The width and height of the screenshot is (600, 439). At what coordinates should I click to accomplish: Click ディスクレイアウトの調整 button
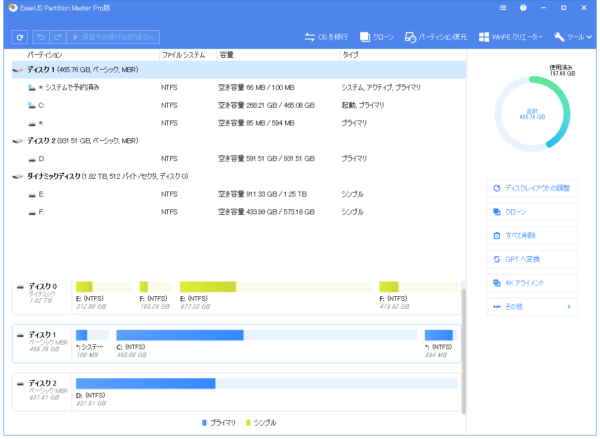coord(531,188)
